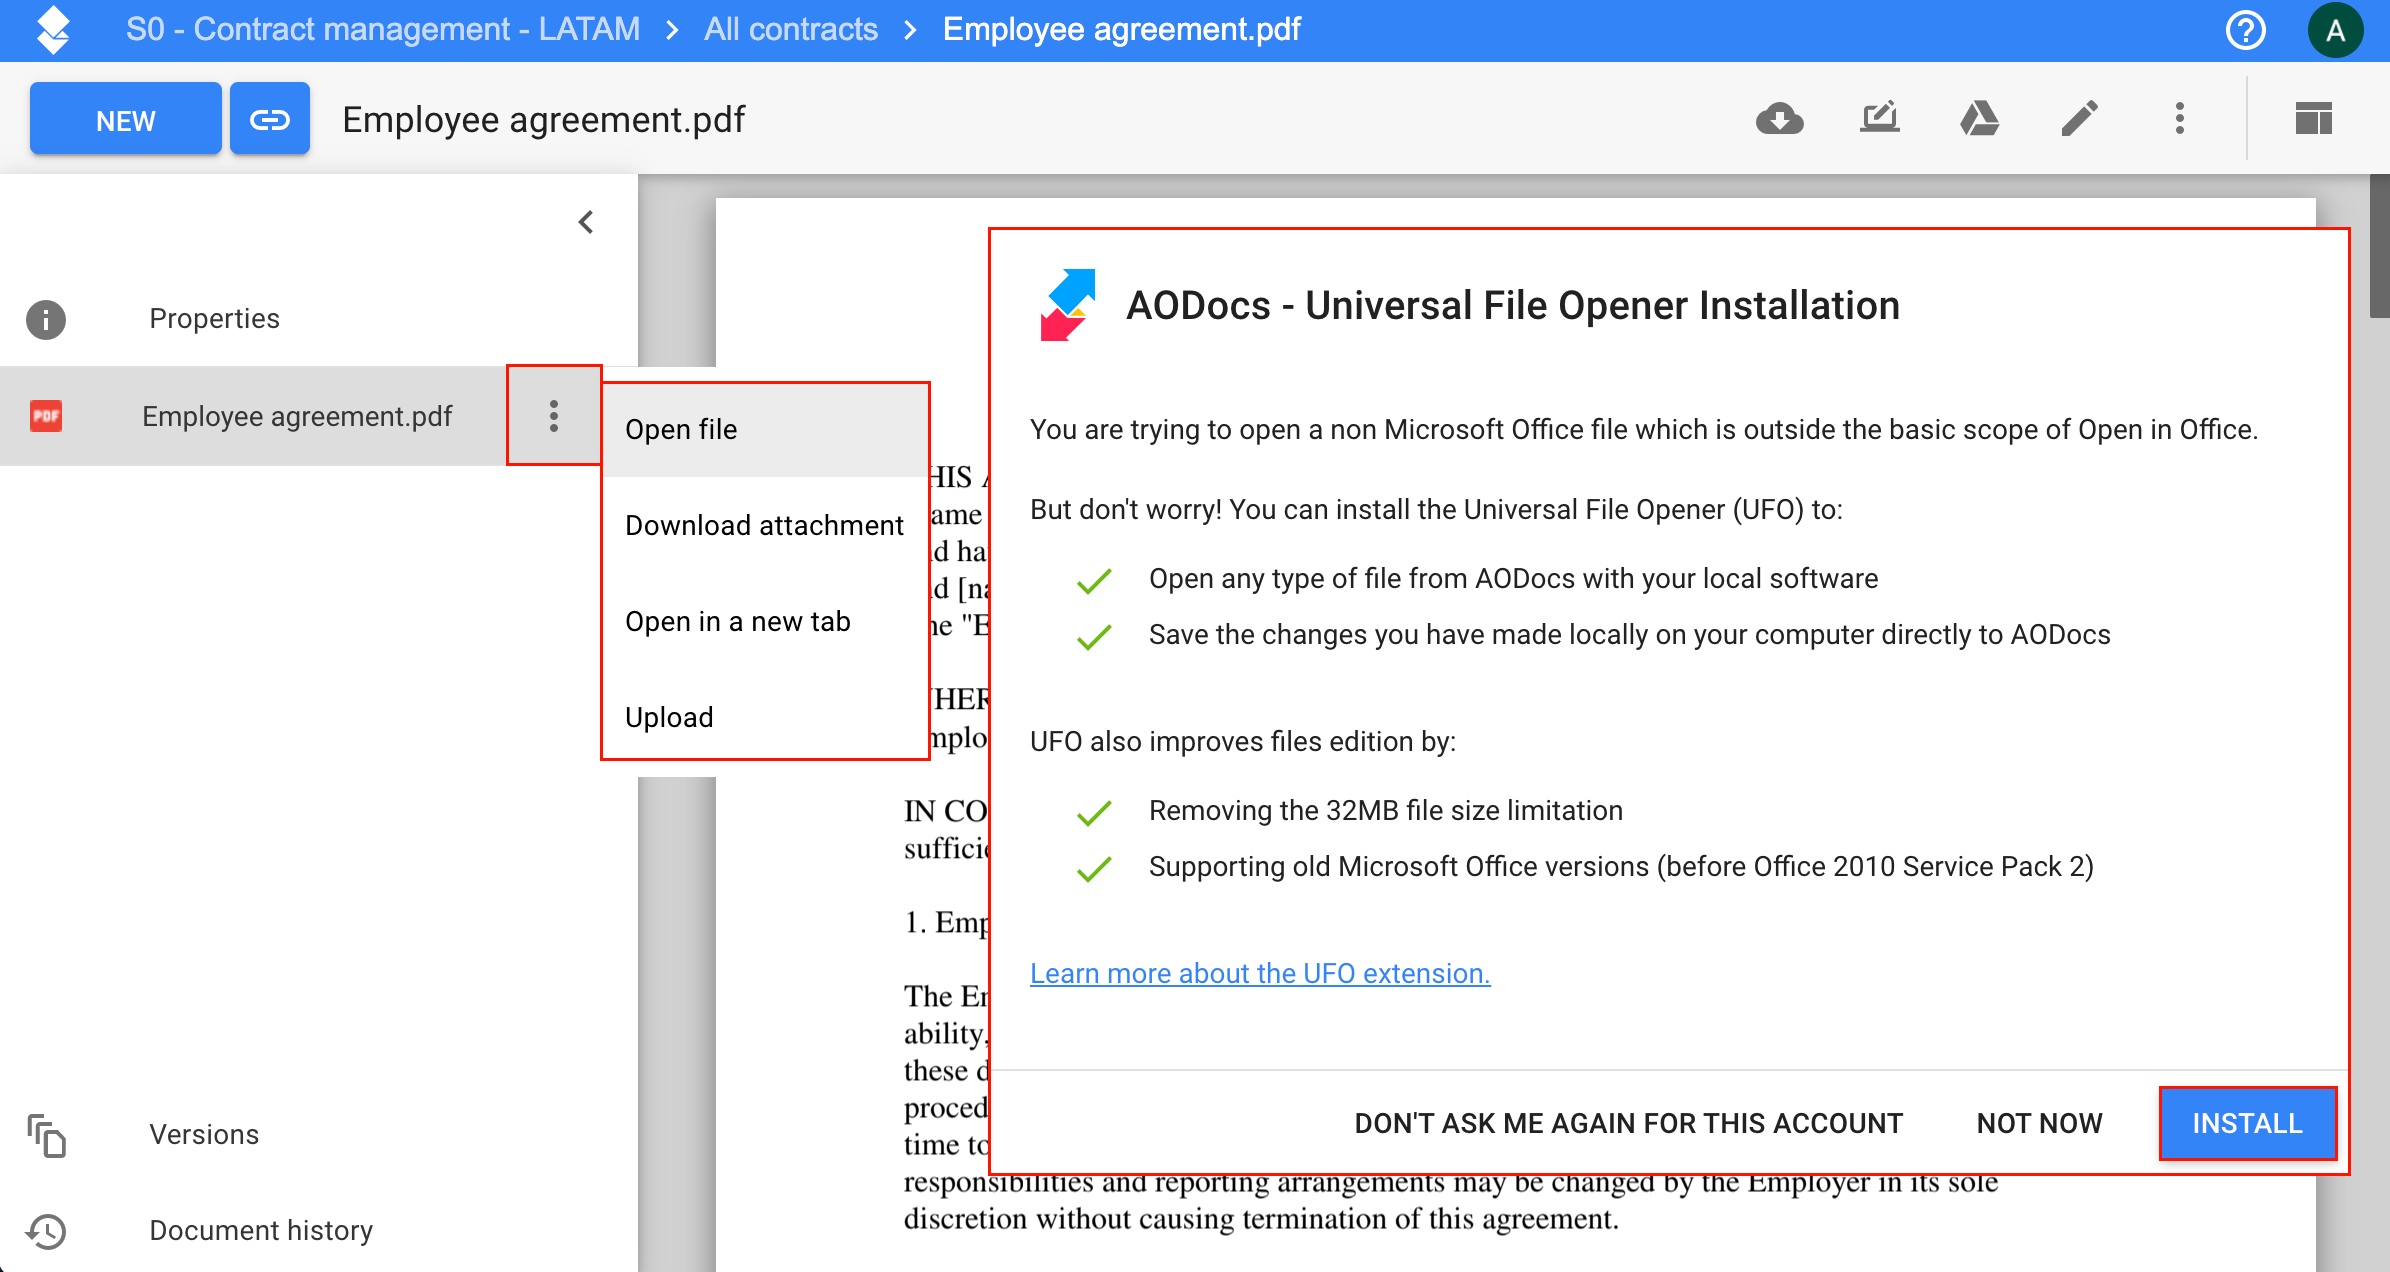Click the red PDF file icon

click(x=46, y=416)
